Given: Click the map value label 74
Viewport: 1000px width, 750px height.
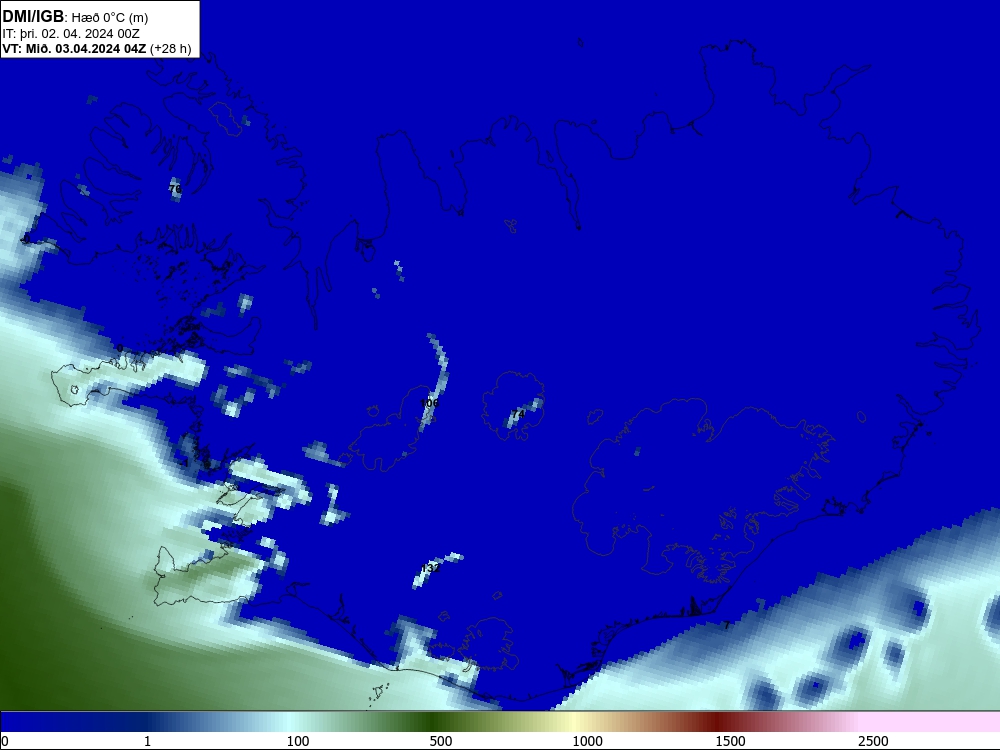Looking at the screenshot, I should click(x=518, y=415).
